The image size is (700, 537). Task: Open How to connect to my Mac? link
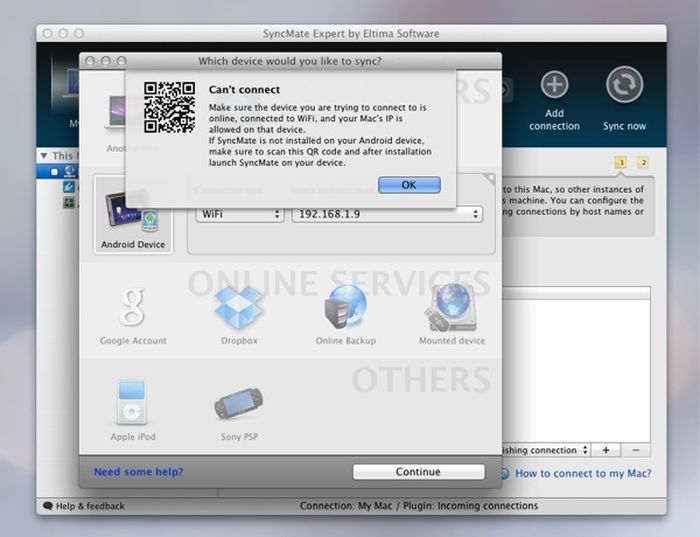[583, 473]
